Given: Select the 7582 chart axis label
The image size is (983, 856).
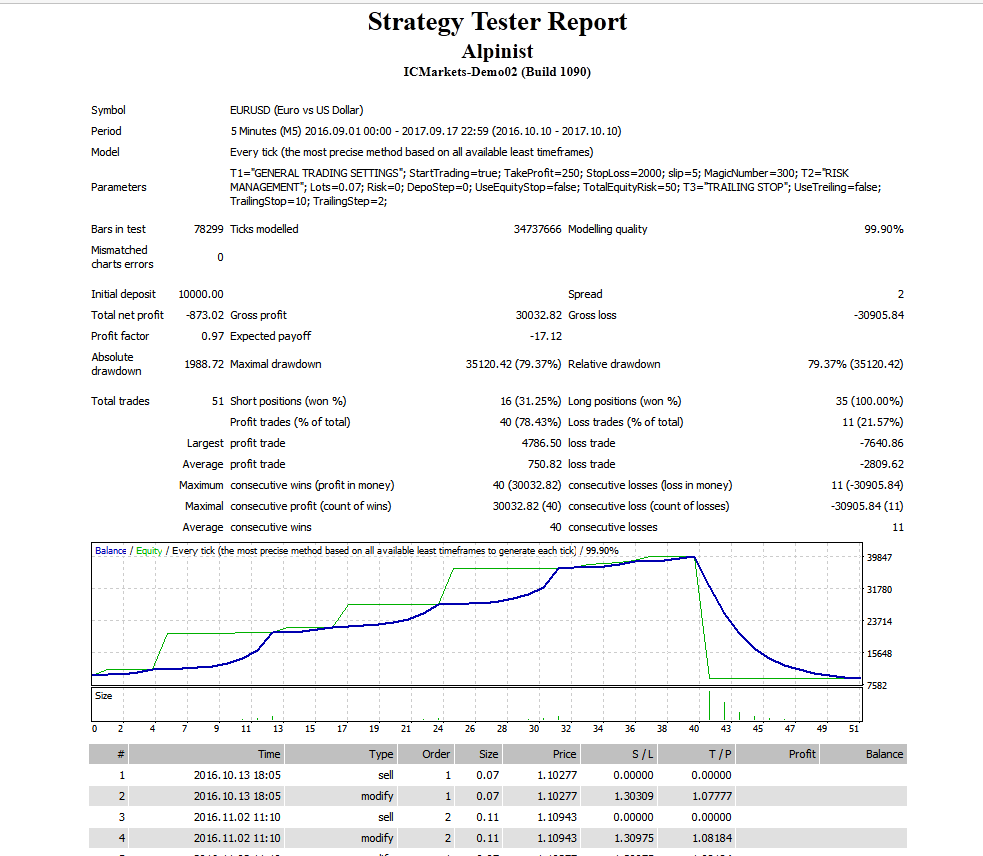Looking at the screenshot, I should 876,685.
